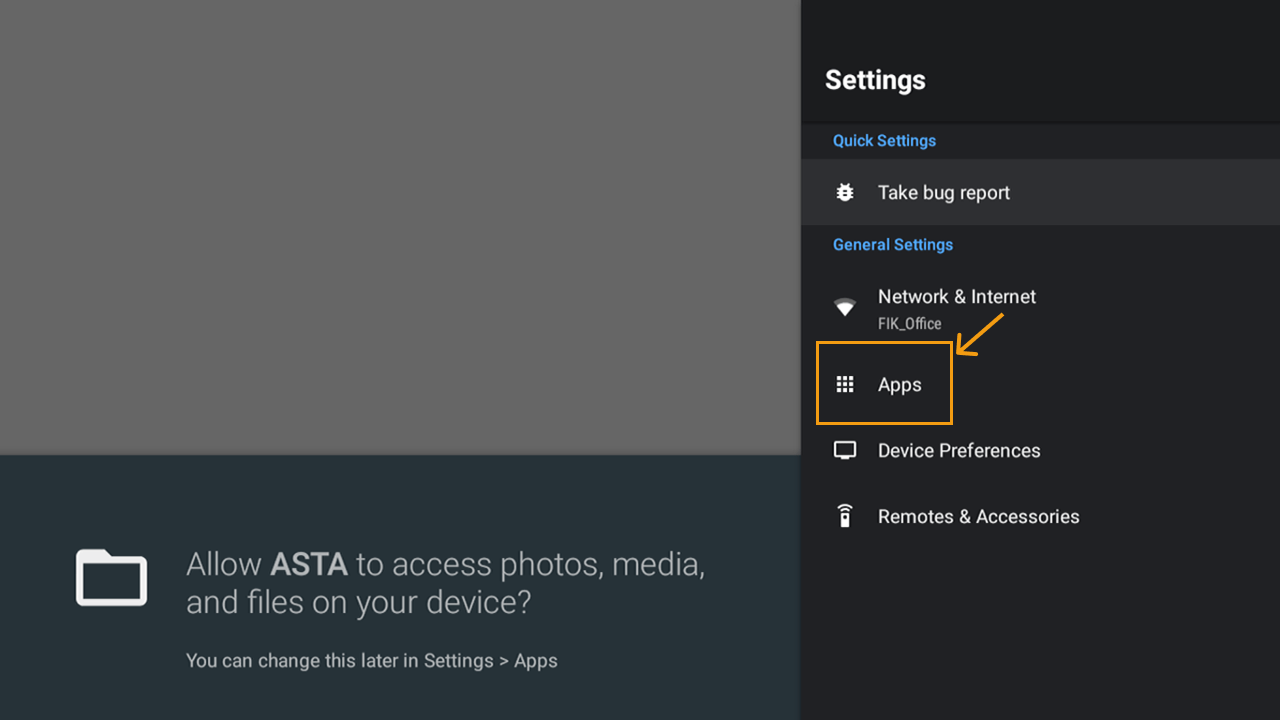Click the dimmed gray area above the prompt

(x=400, y=225)
